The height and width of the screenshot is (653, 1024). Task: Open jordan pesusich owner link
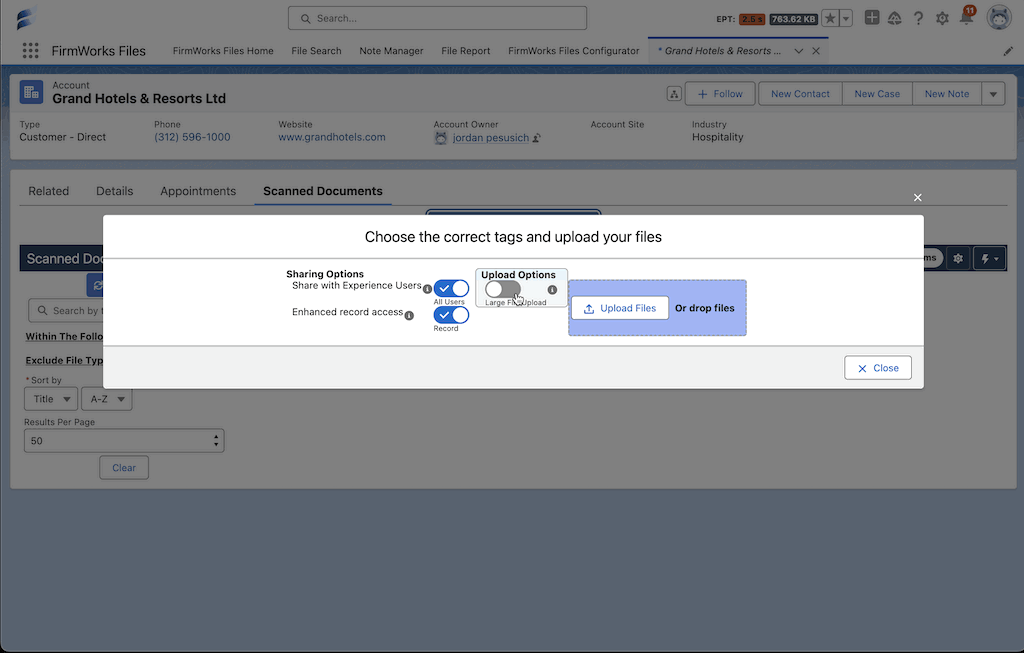pos(490,138)
